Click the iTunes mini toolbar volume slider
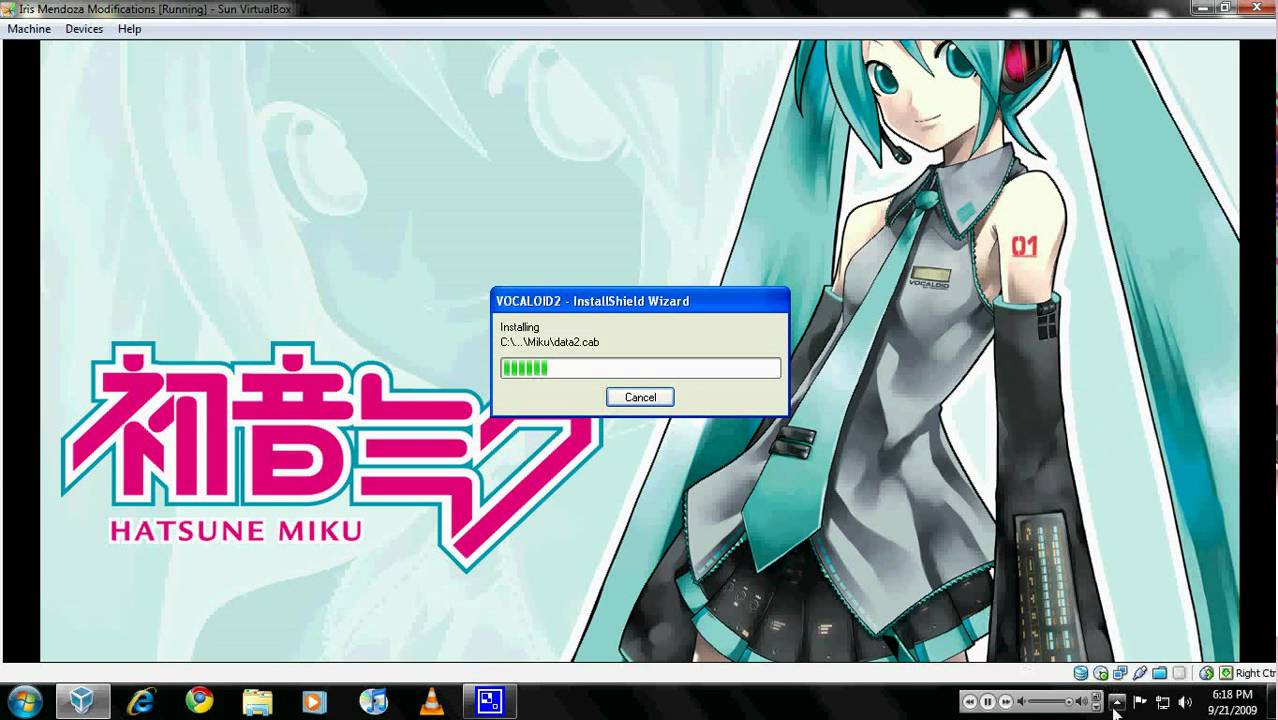This screenshot has height=720, width=1278. pyautogui.click(x=1050, y=701)
